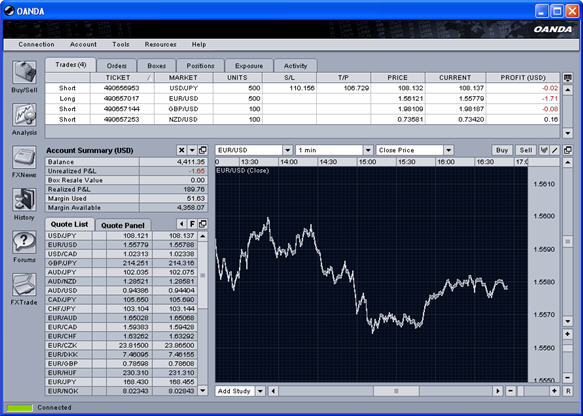The height and width of the screenshot is (416, 583).
Task: Click the Margin Available value 4,358.07
Action: coord(191,207)
